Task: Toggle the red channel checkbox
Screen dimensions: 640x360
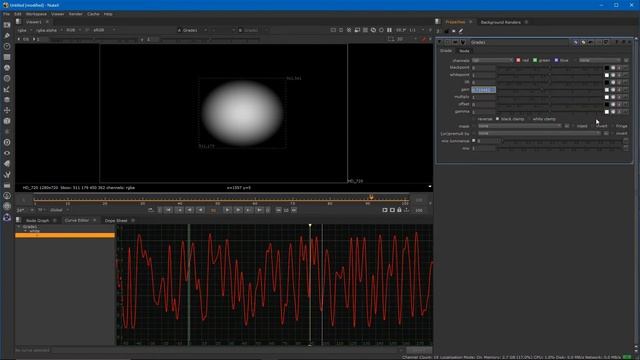Action: click(x=518, y=60)
